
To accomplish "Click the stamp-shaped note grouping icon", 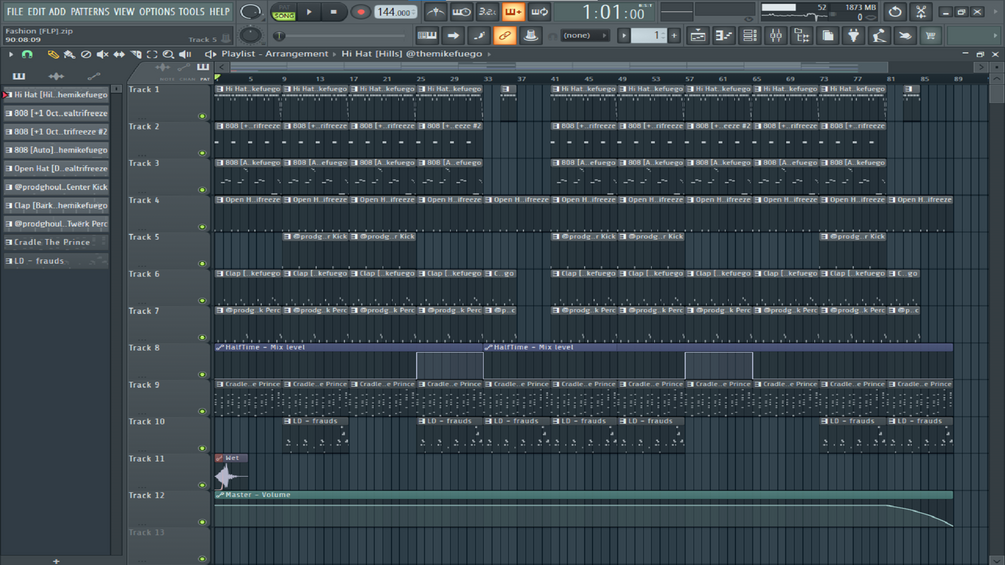I will tap(530, 36).
